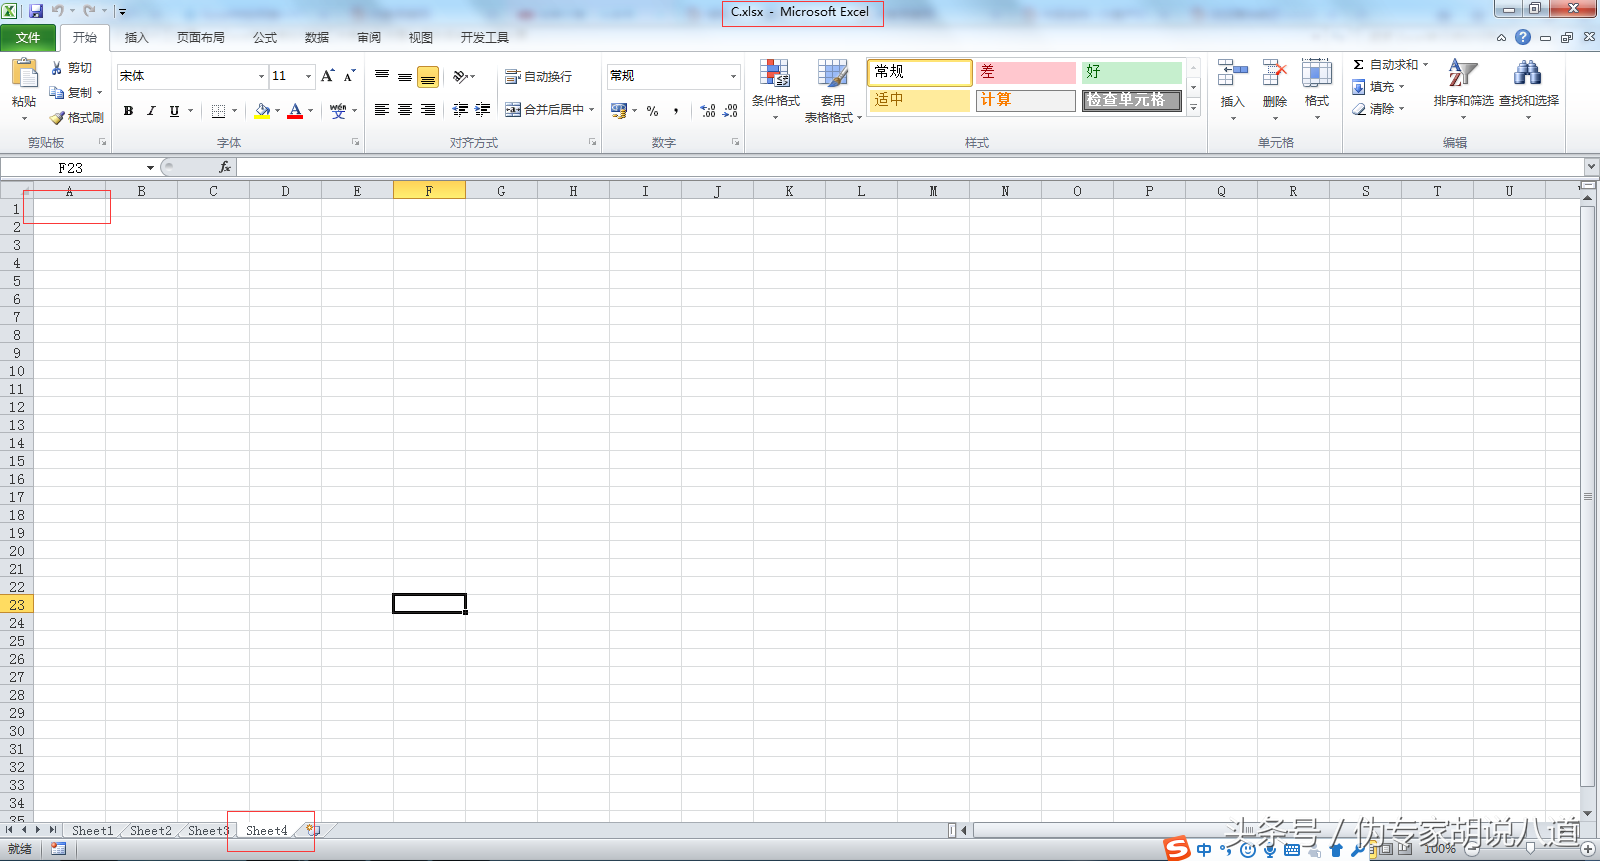The image size is (1600, 861).
Task: Switch to 插入 (Insert) ribbon tab
Action: tap(136, 38)
